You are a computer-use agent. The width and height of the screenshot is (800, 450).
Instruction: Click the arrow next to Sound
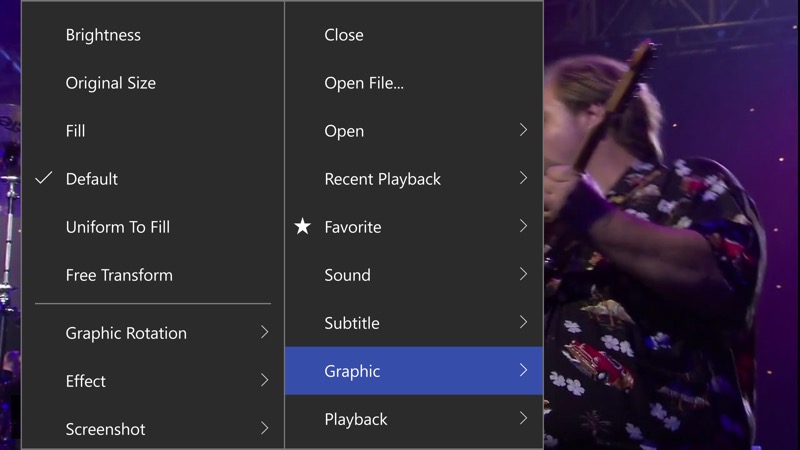pyautogui.click(x=523, y=274)
